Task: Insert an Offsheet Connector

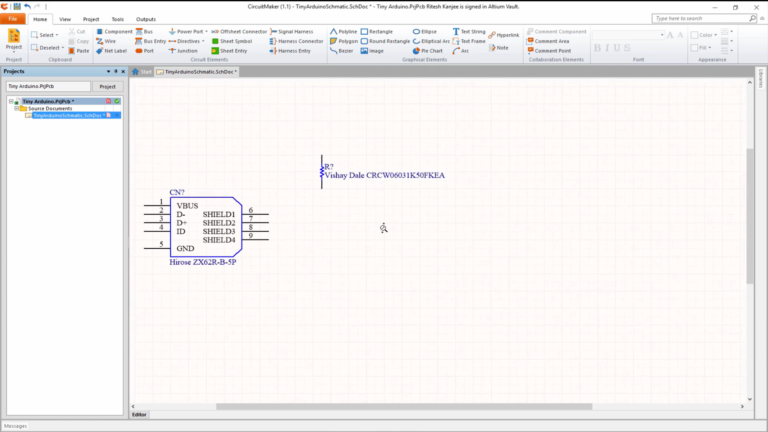Action: click(x=240, y=31)
